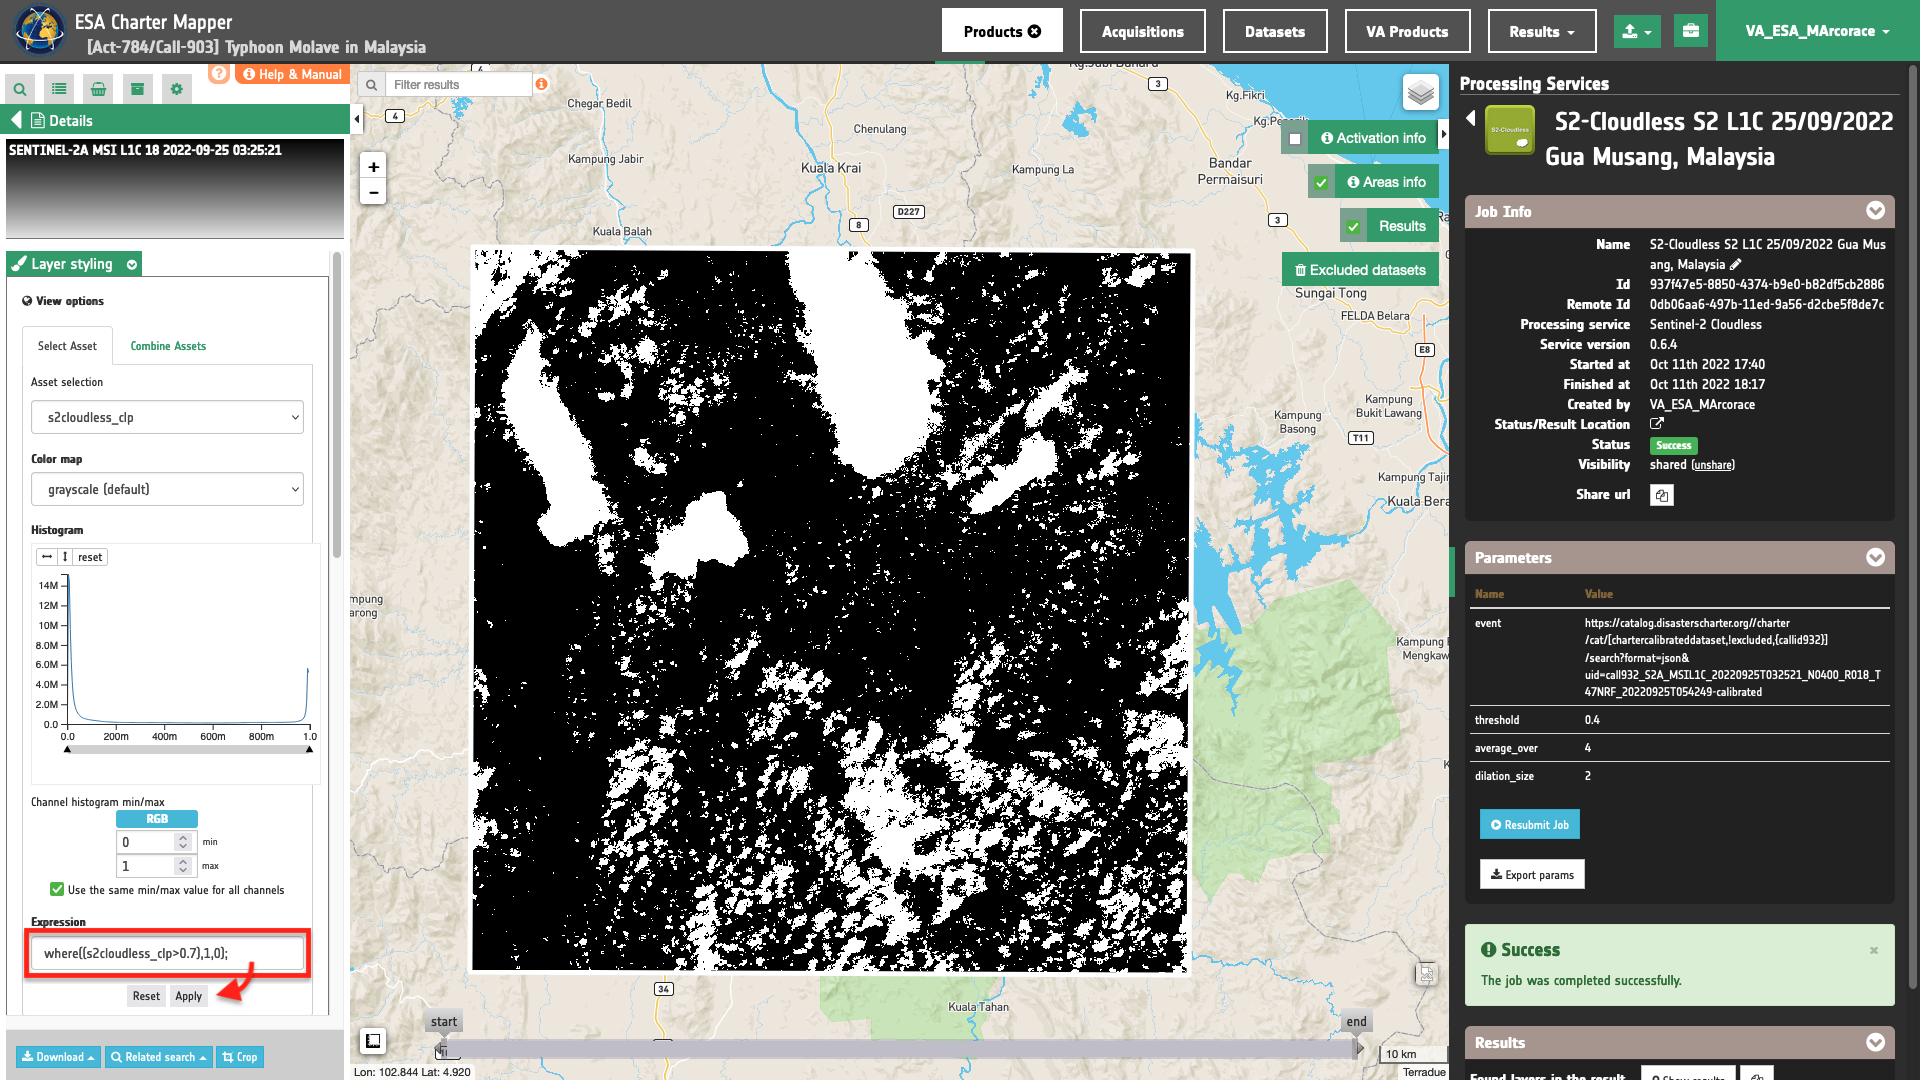Collapse the left panel with the arrow handle
The width and height of the screenshot is (1920, 1080).
(x=357, y=120)
